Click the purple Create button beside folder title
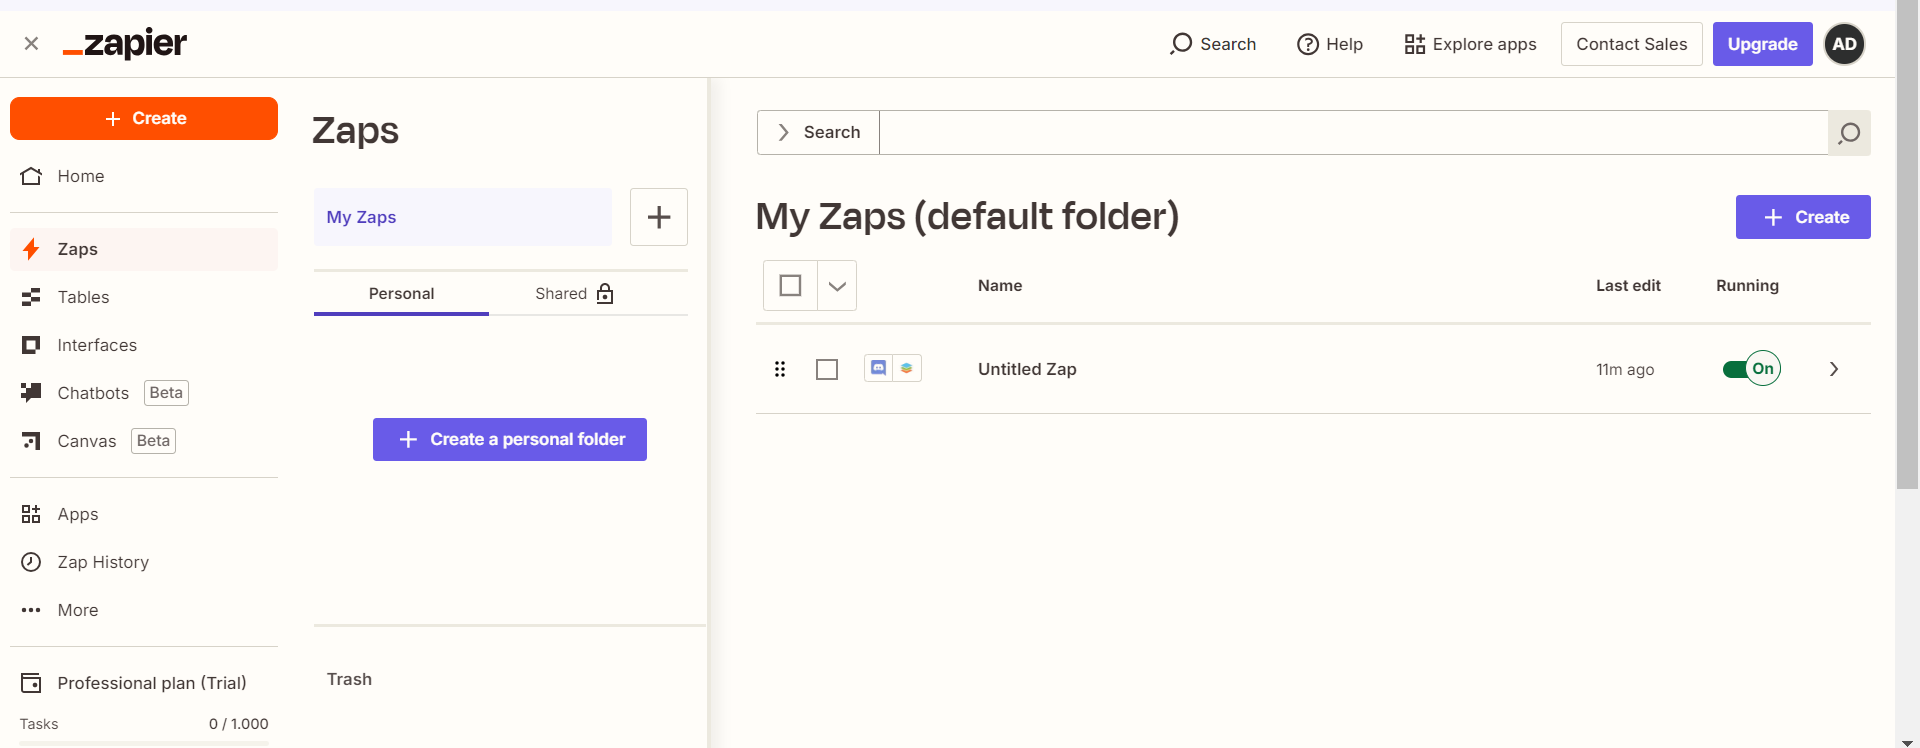The height and width of the screenshot is (748, 1920). coord(1803,217)
